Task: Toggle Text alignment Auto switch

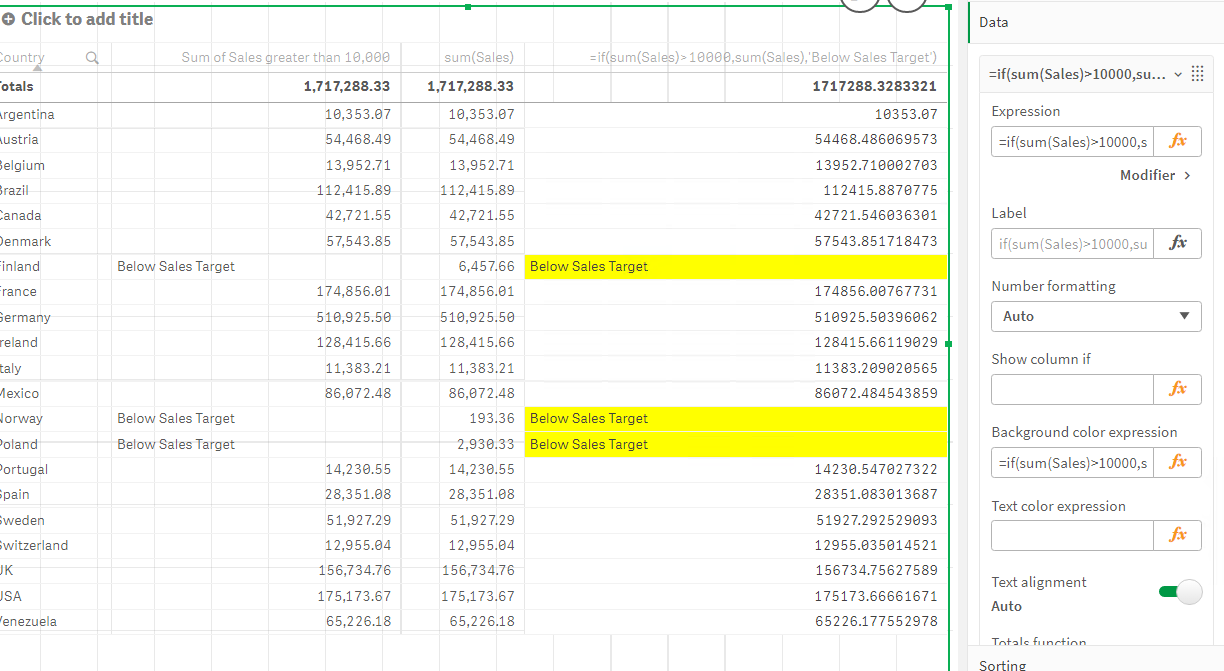Action: click(1180, 593)
